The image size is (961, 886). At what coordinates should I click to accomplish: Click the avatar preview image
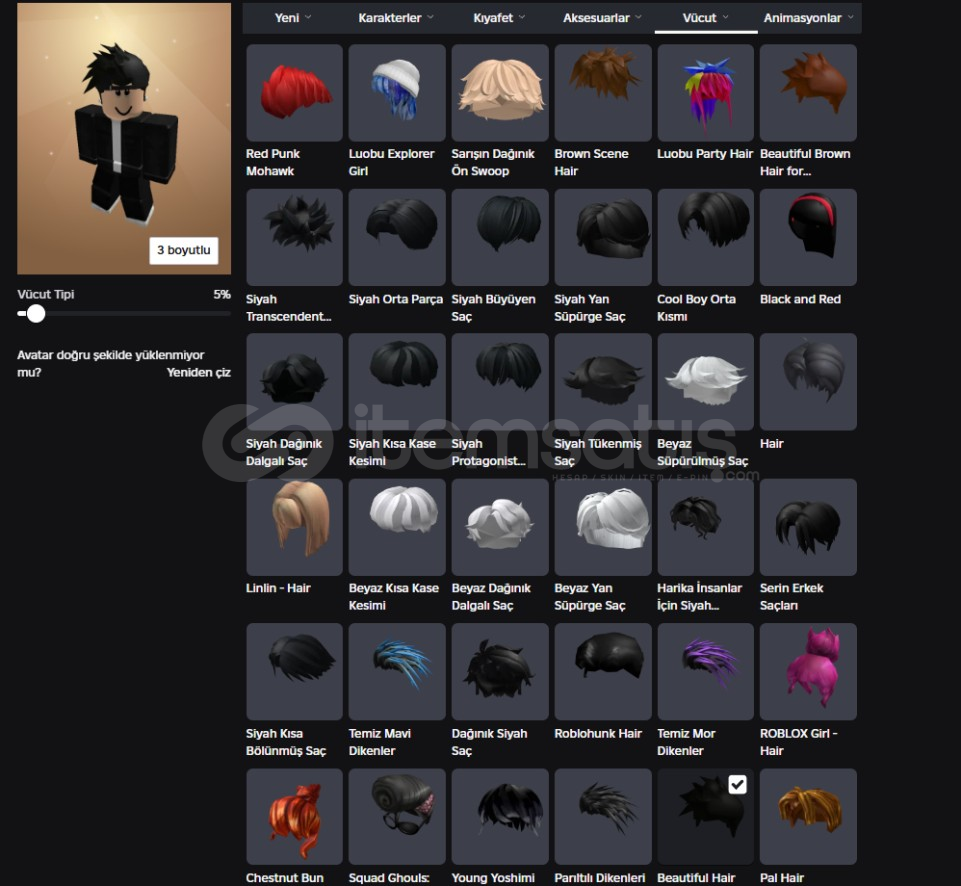point(124,138)
